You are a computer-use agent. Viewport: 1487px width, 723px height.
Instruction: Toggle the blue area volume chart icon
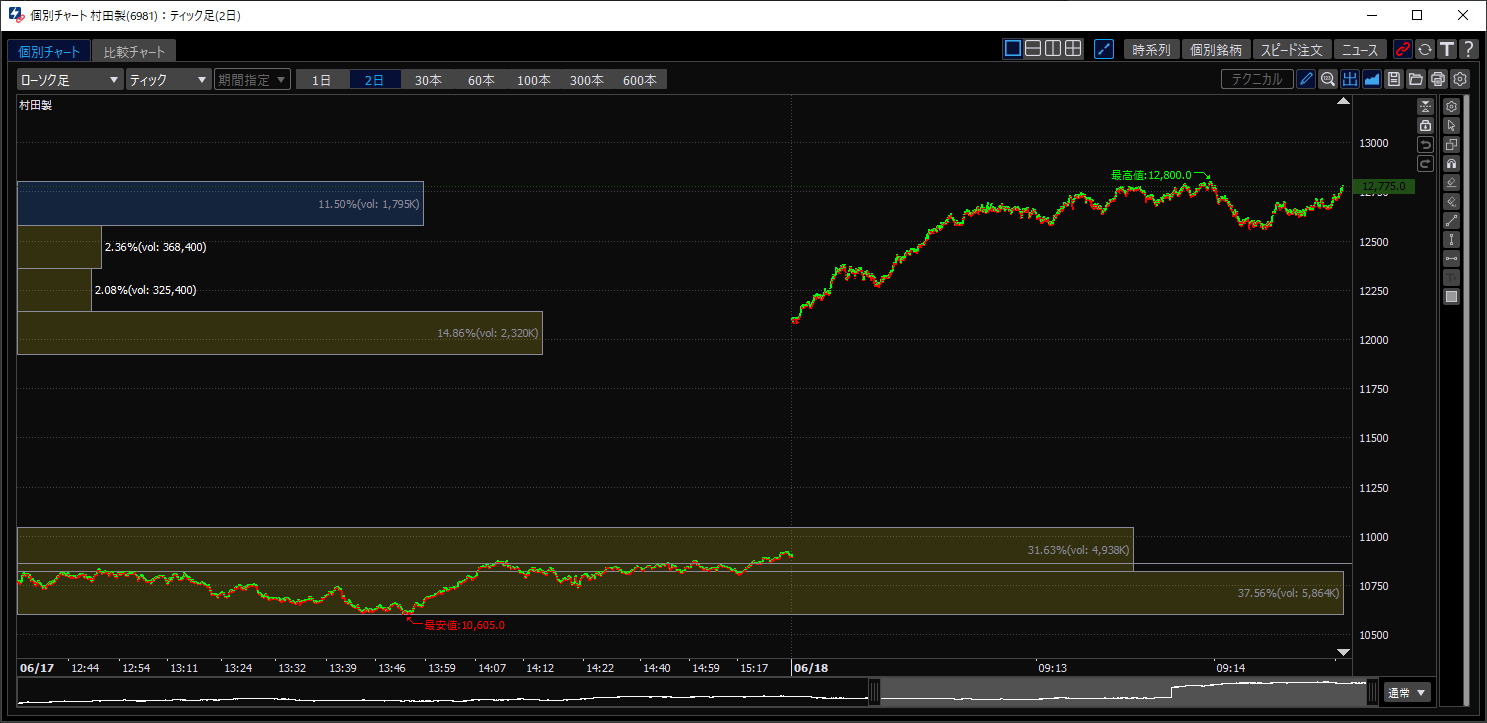[1372, 80]
